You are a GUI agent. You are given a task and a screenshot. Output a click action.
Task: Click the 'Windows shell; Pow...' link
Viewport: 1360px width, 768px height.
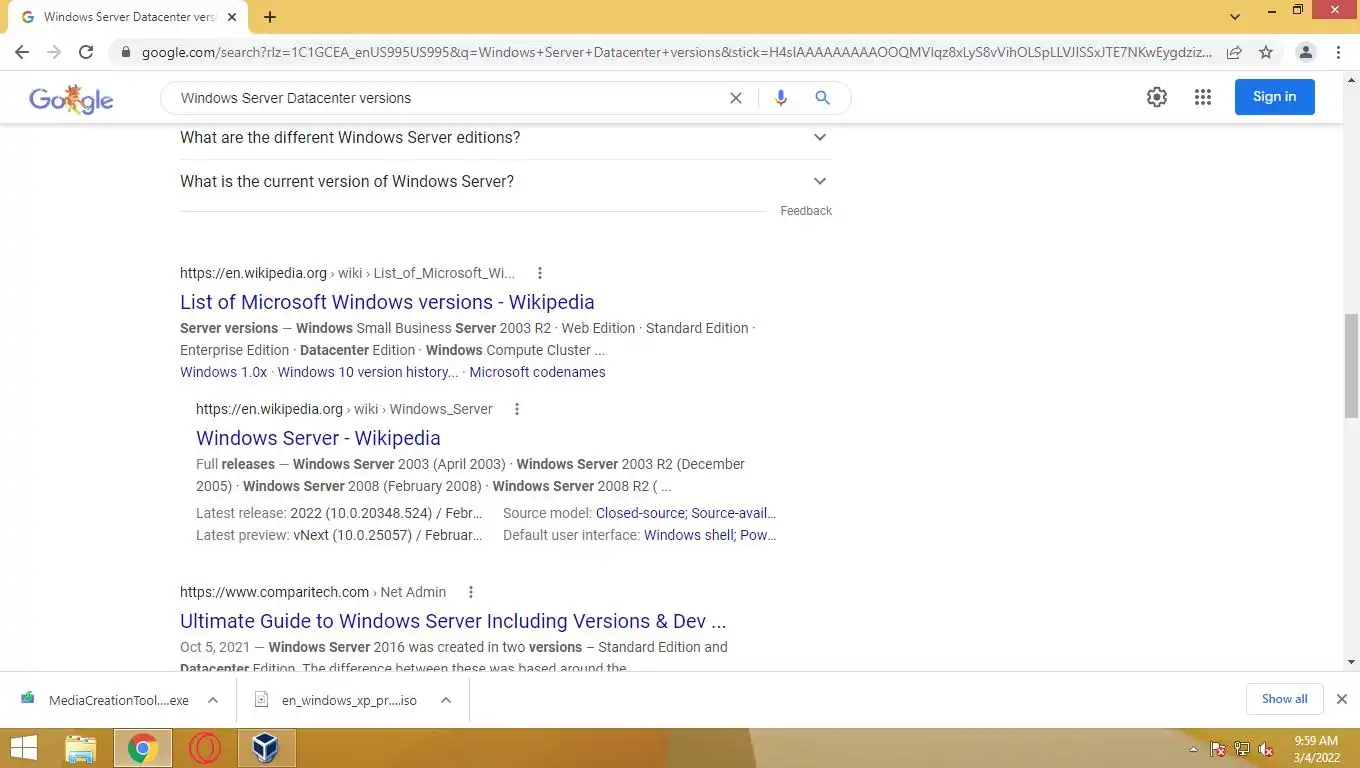pyautogui.click(x=710, y=535)
